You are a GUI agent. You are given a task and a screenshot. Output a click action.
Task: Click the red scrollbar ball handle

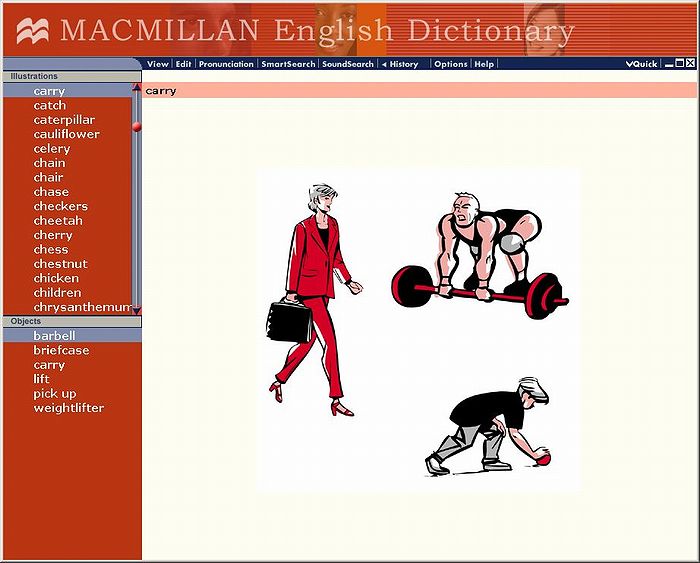point(137,127)
